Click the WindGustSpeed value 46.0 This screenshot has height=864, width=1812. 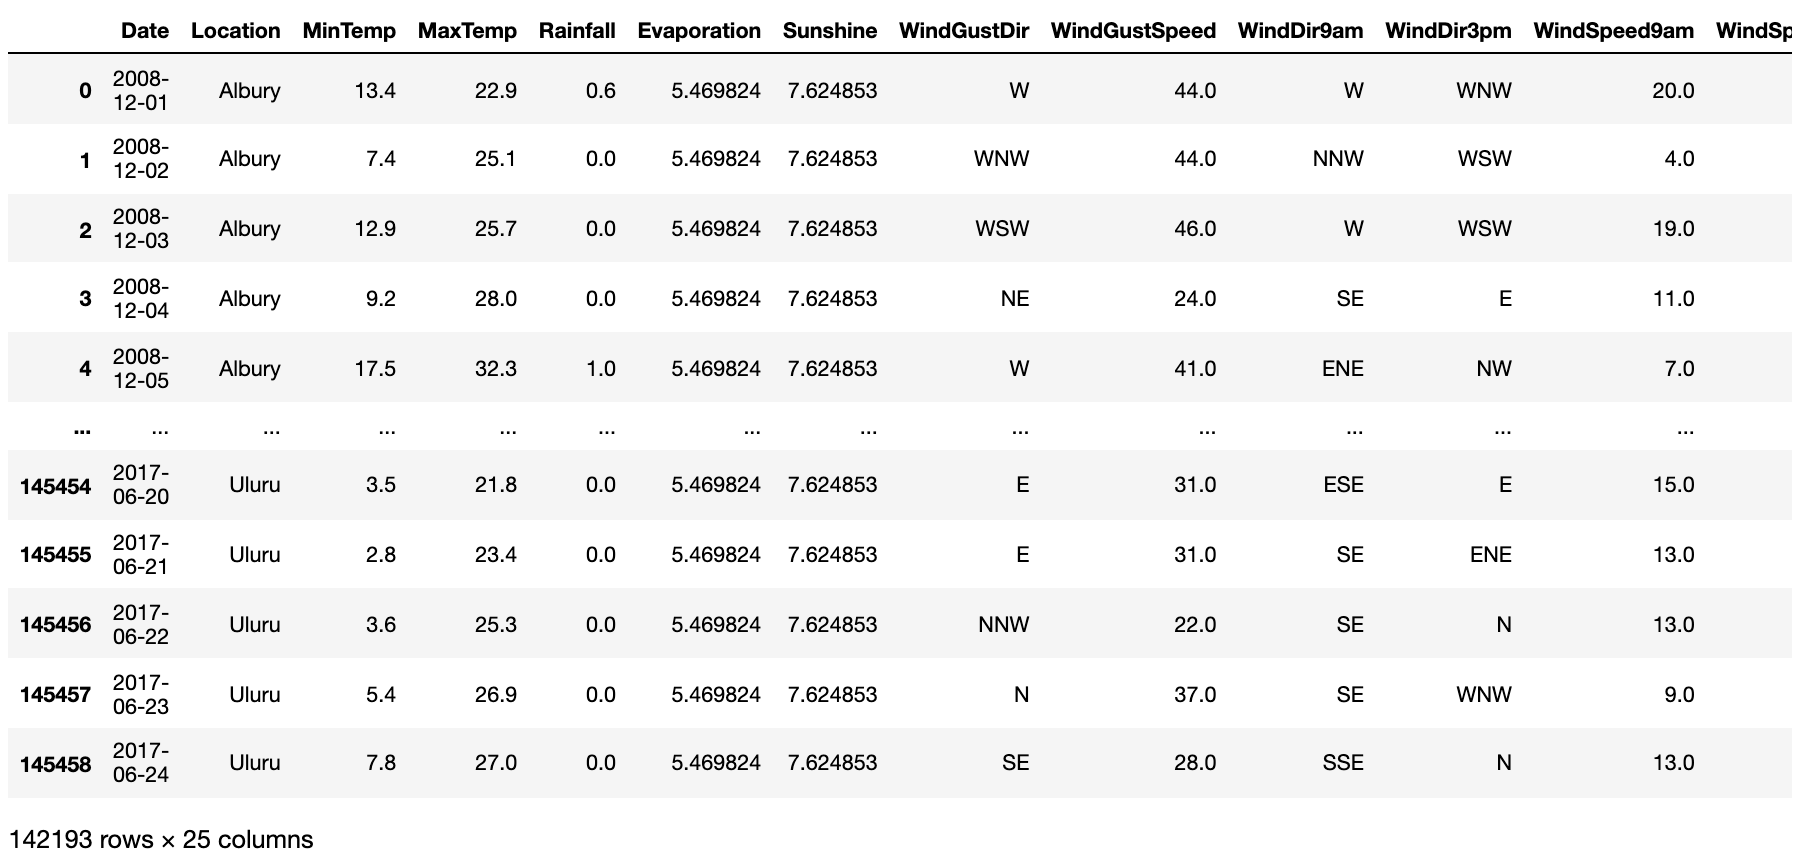[x=1194, y=229]
